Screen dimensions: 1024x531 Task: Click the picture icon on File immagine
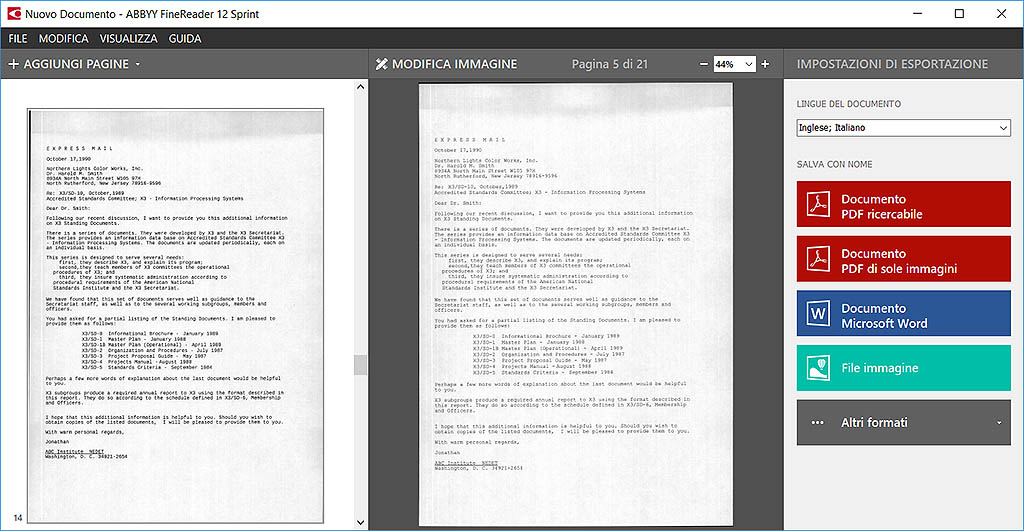[820, 368]
